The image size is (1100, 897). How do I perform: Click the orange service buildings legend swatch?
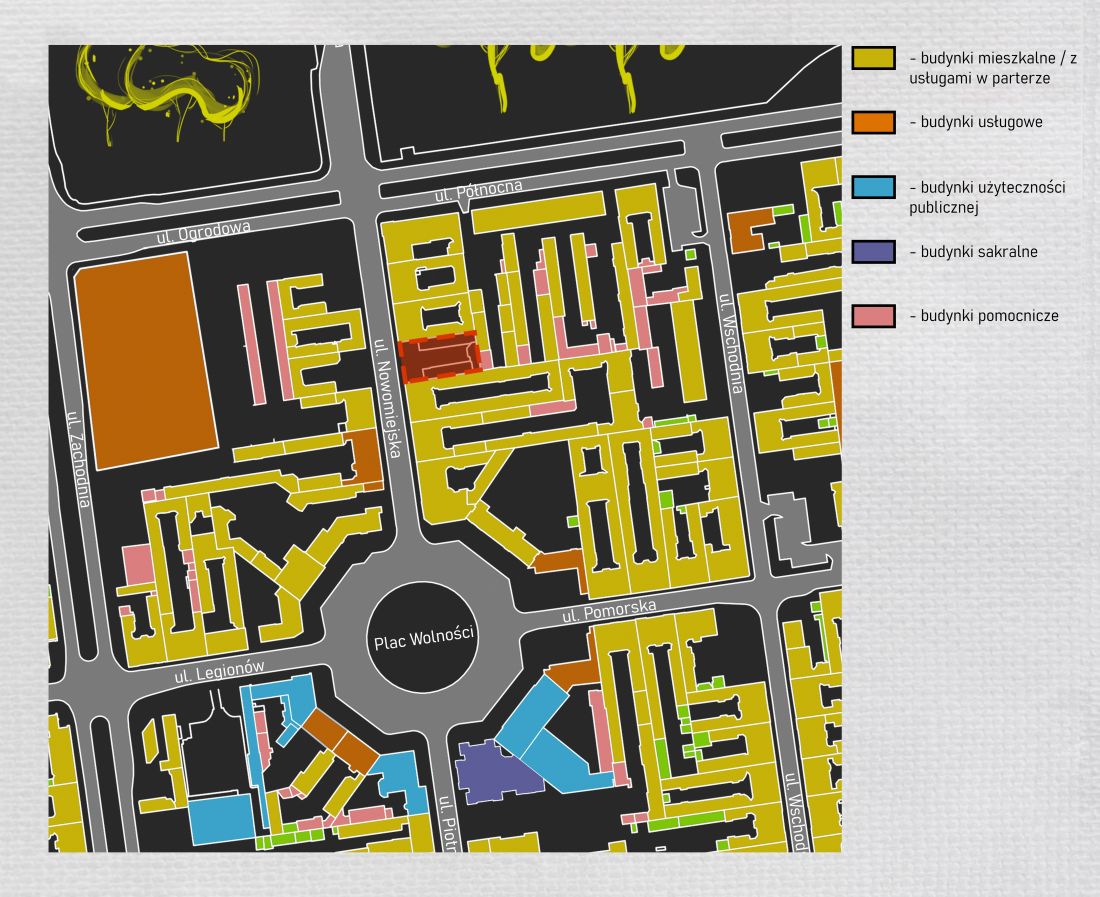(x=873, y=122)
